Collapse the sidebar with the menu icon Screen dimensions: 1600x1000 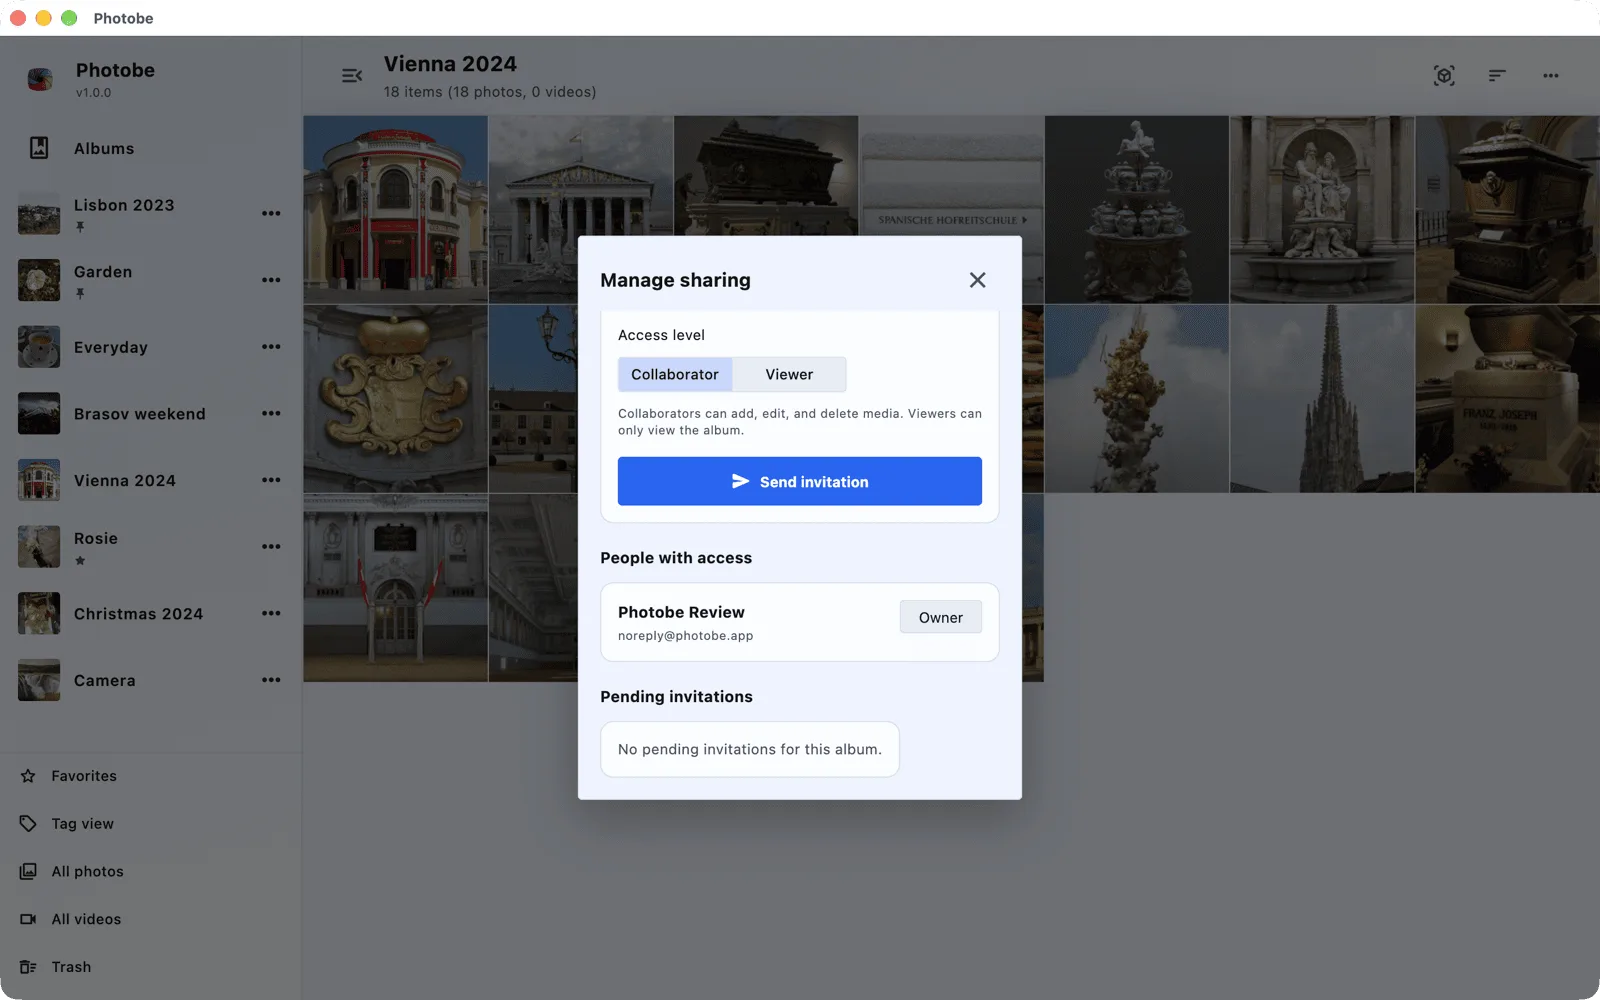click(352, 76)
